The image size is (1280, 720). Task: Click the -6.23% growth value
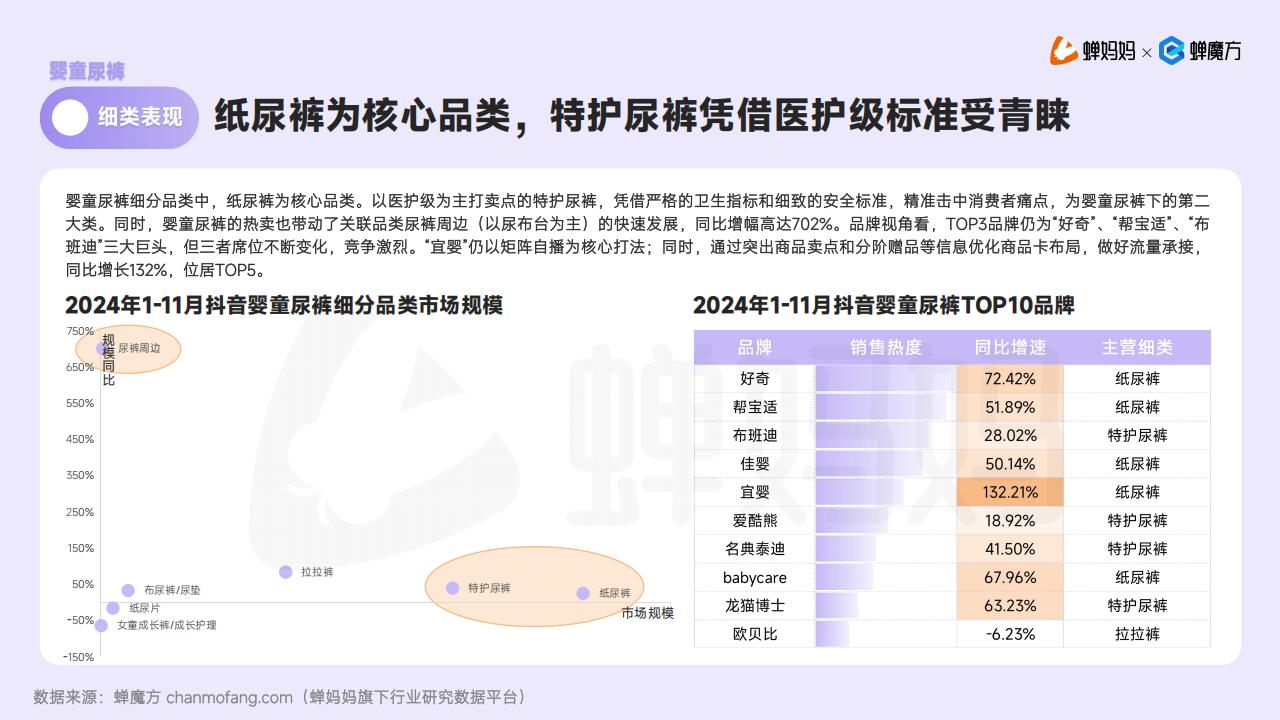click(1010, 634)
